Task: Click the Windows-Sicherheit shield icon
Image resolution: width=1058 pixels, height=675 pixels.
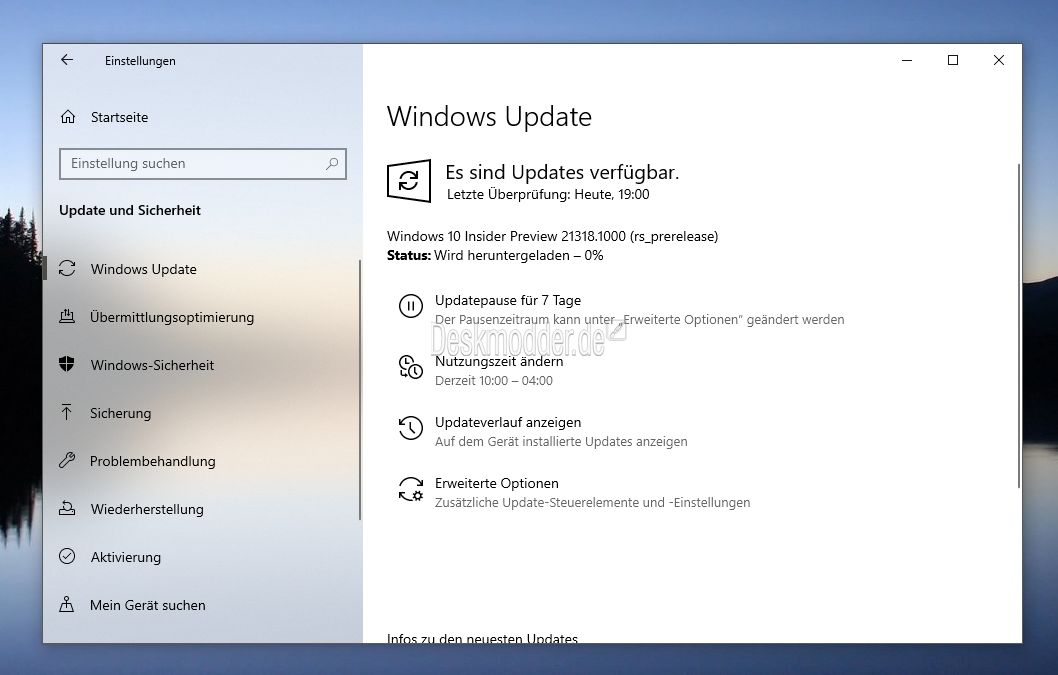Action: (x=67, y=364)
